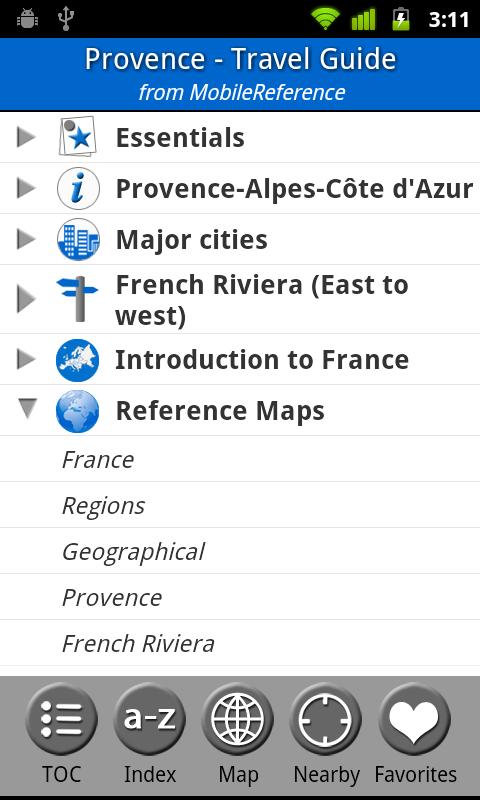The width and height of the screenshot is (480, 800).
Task: Click the Major cities buildings icon
Action: (x=78, y=239)
